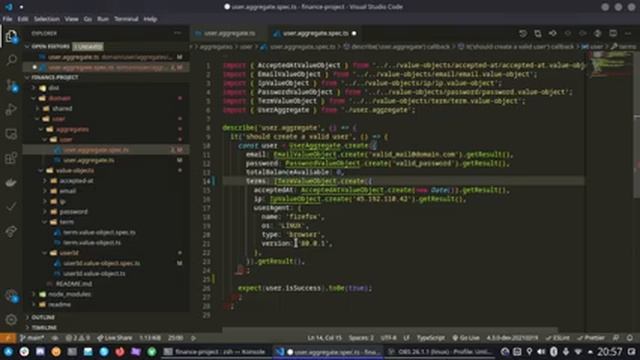Click the Go Live button in status bar
Screen dimensions: 640x360
pos(466,338)
